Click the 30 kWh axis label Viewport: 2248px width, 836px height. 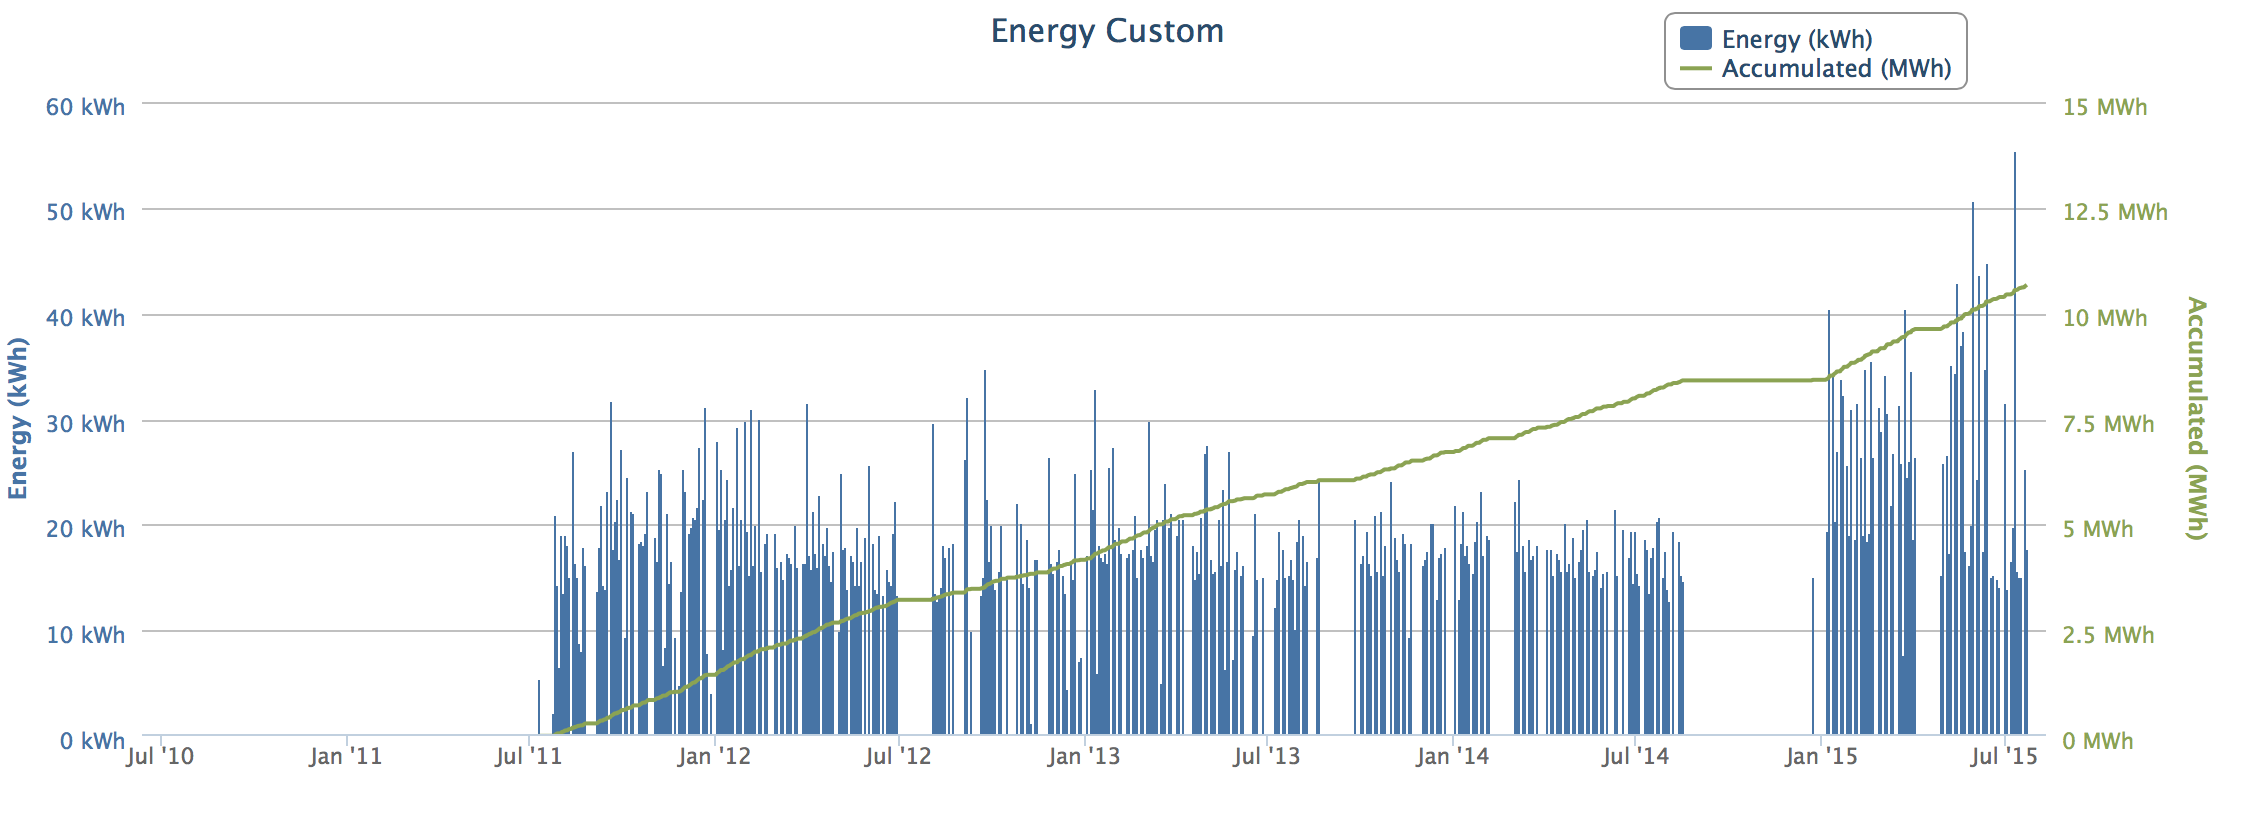click(x=85, y=424)
